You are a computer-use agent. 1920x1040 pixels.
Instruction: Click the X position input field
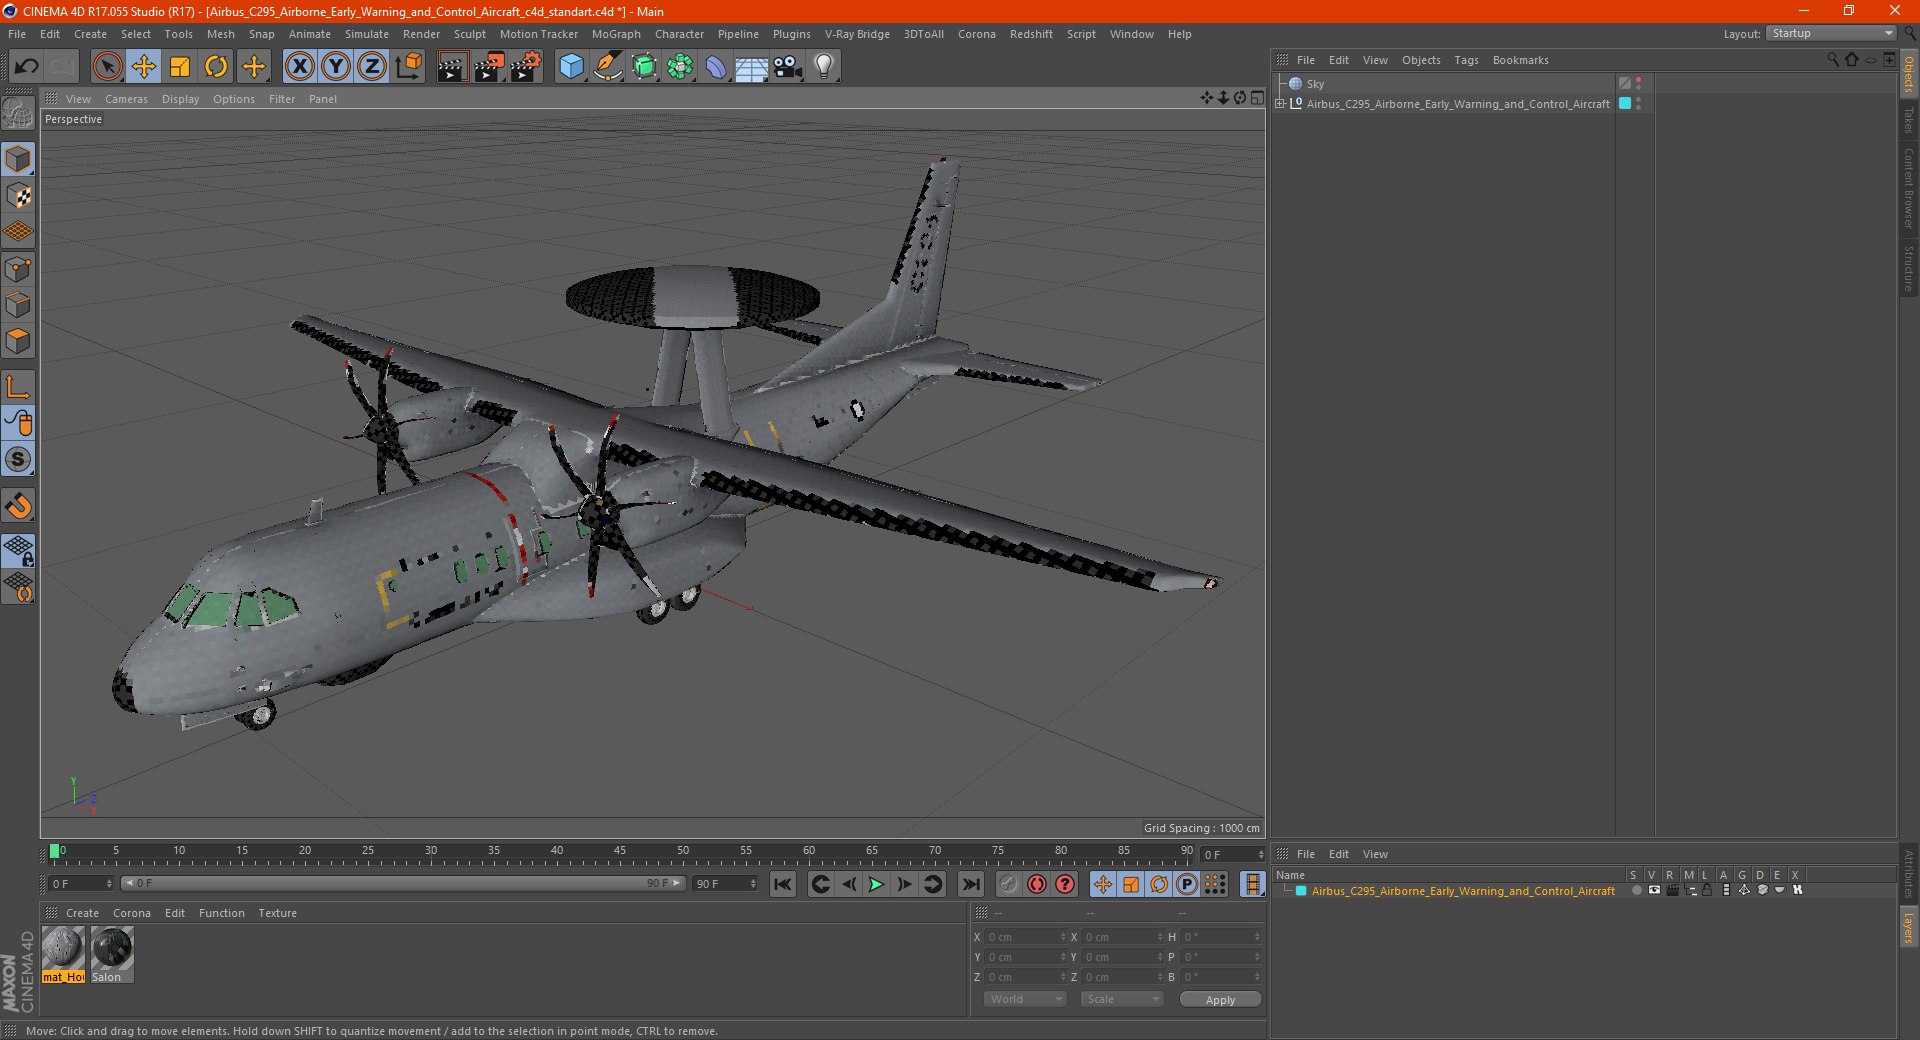click(x=1026, y=937)
